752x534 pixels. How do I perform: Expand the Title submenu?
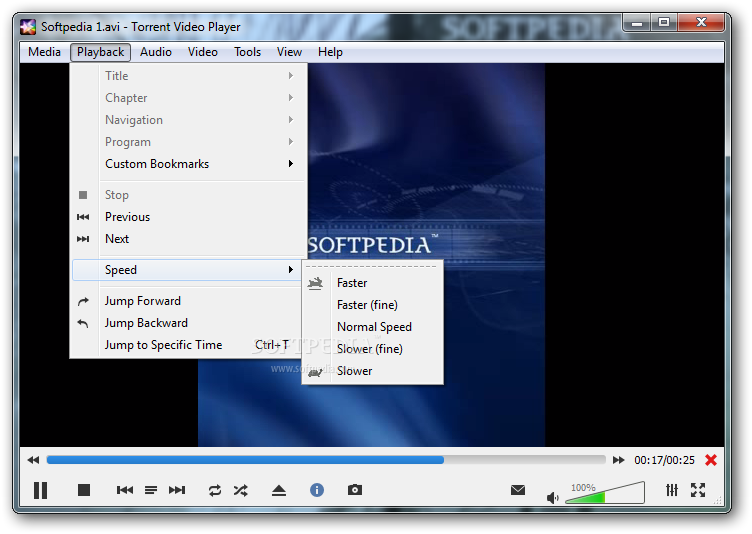[189, 76]
